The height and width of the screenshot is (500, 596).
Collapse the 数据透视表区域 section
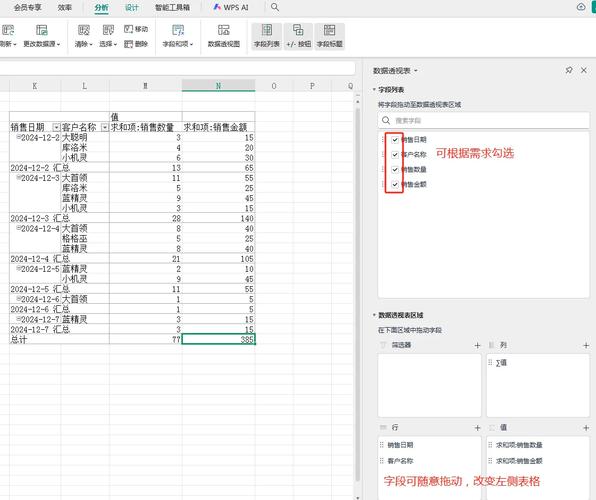pos(374,315)
